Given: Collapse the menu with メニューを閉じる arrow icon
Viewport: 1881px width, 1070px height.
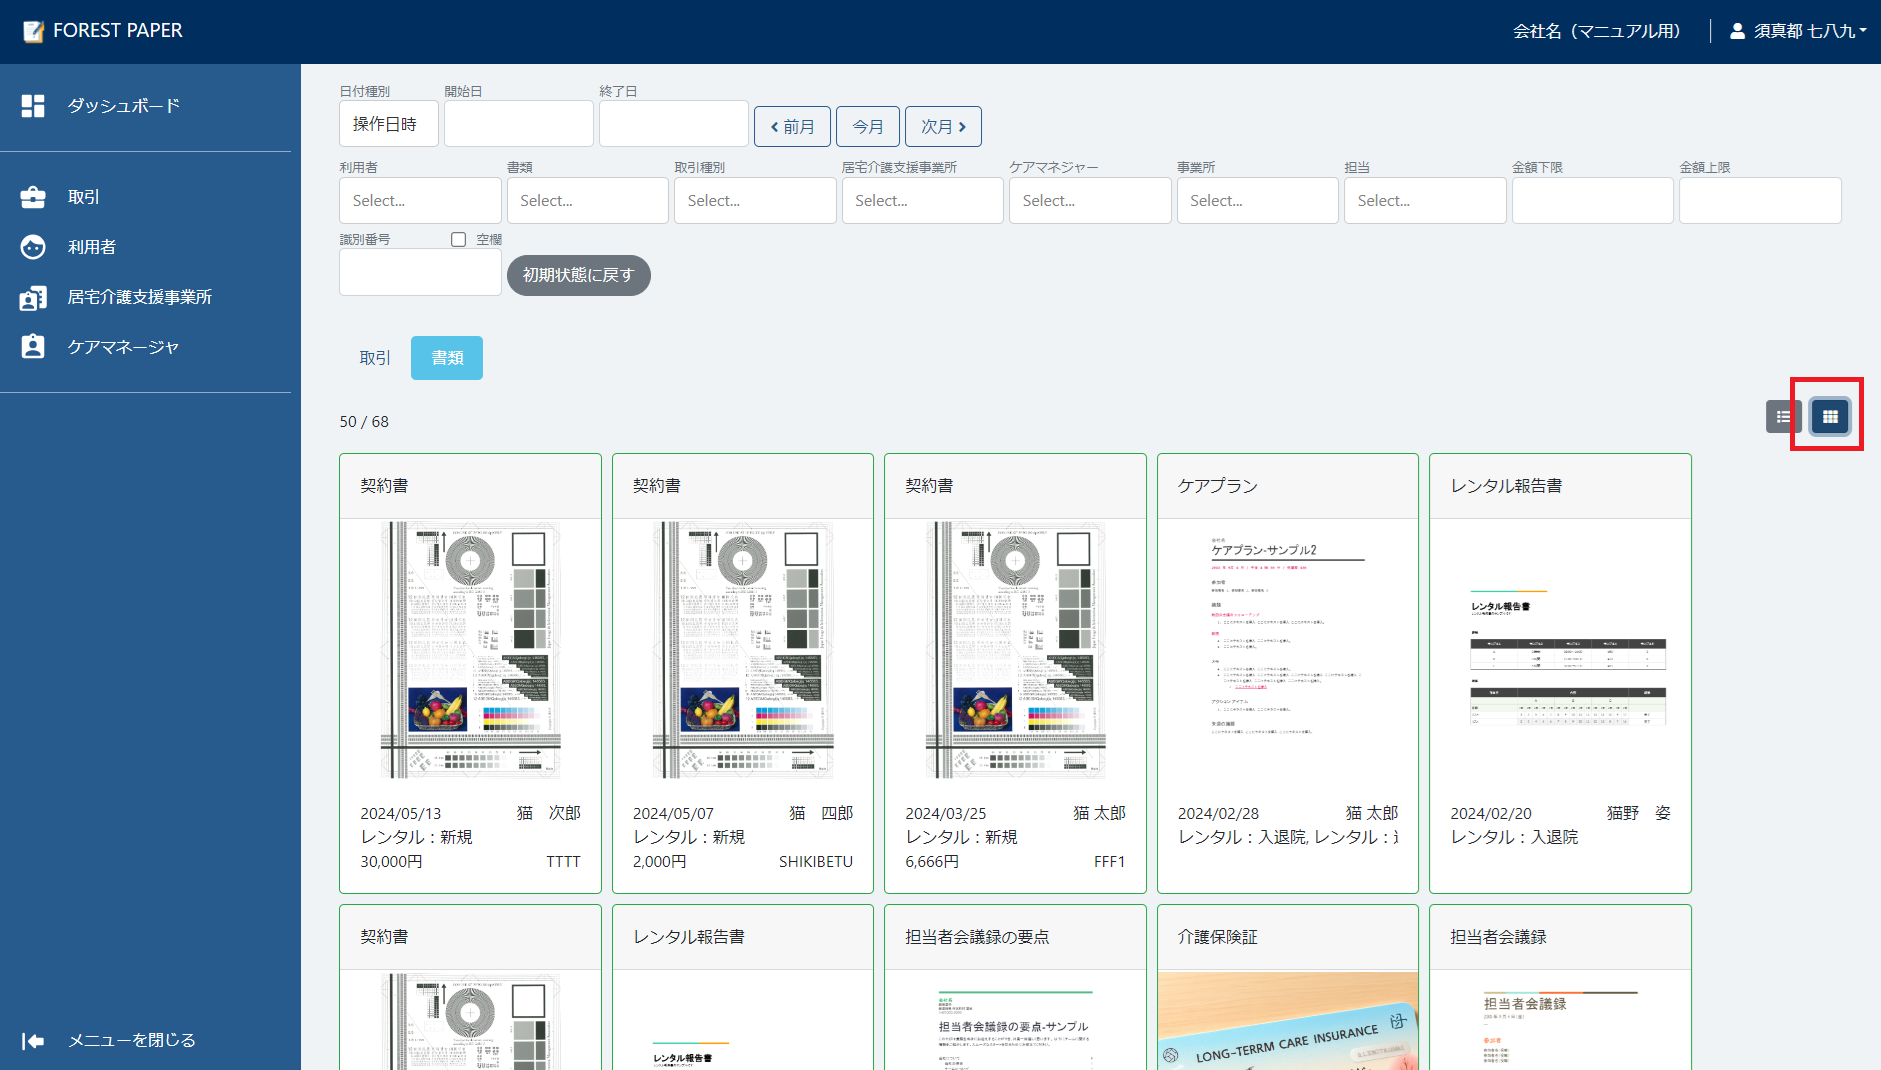Looking at the screenshot, I should (x=33, y=1041).
